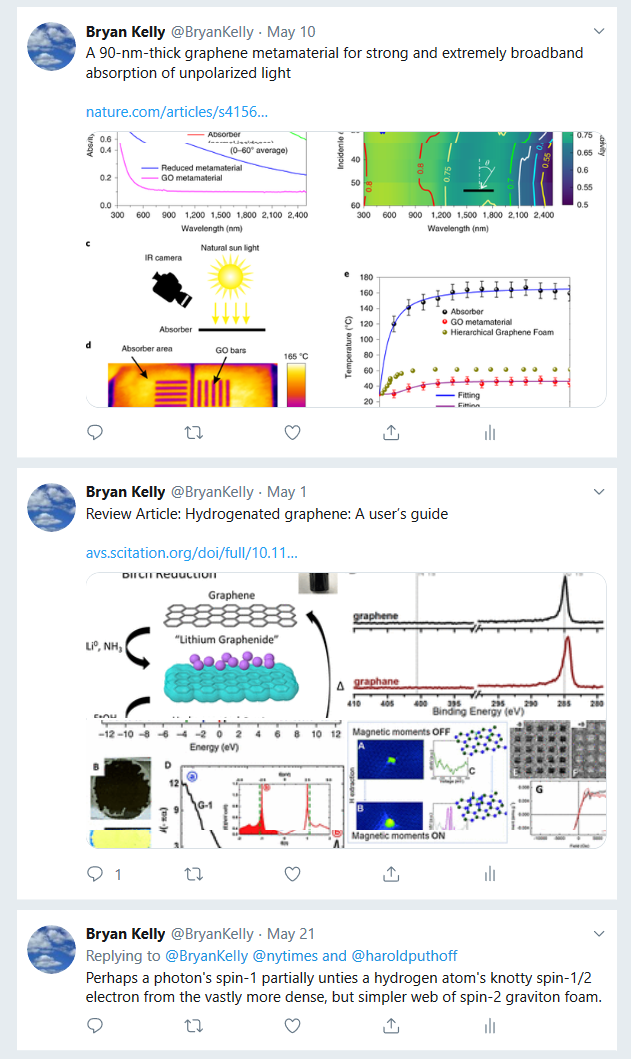The image size is (631, 1059).
Task: Reply to the graphene metamaterial tweet
Action: [95, 432]
